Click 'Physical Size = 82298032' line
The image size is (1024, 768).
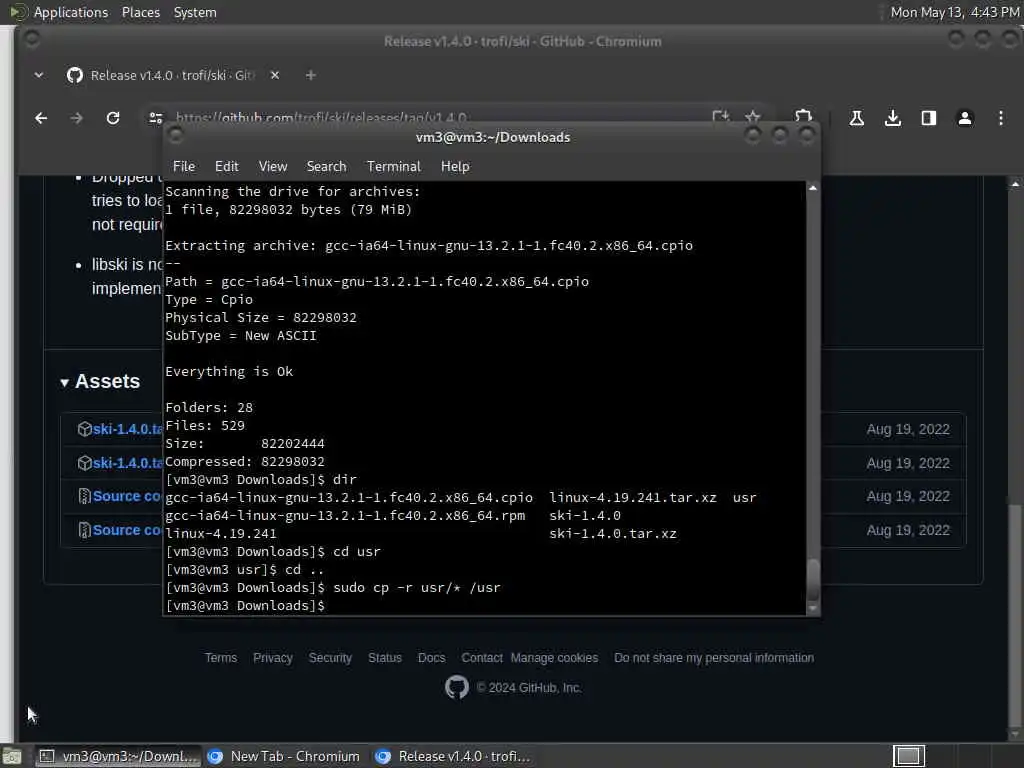click(261, 317)
